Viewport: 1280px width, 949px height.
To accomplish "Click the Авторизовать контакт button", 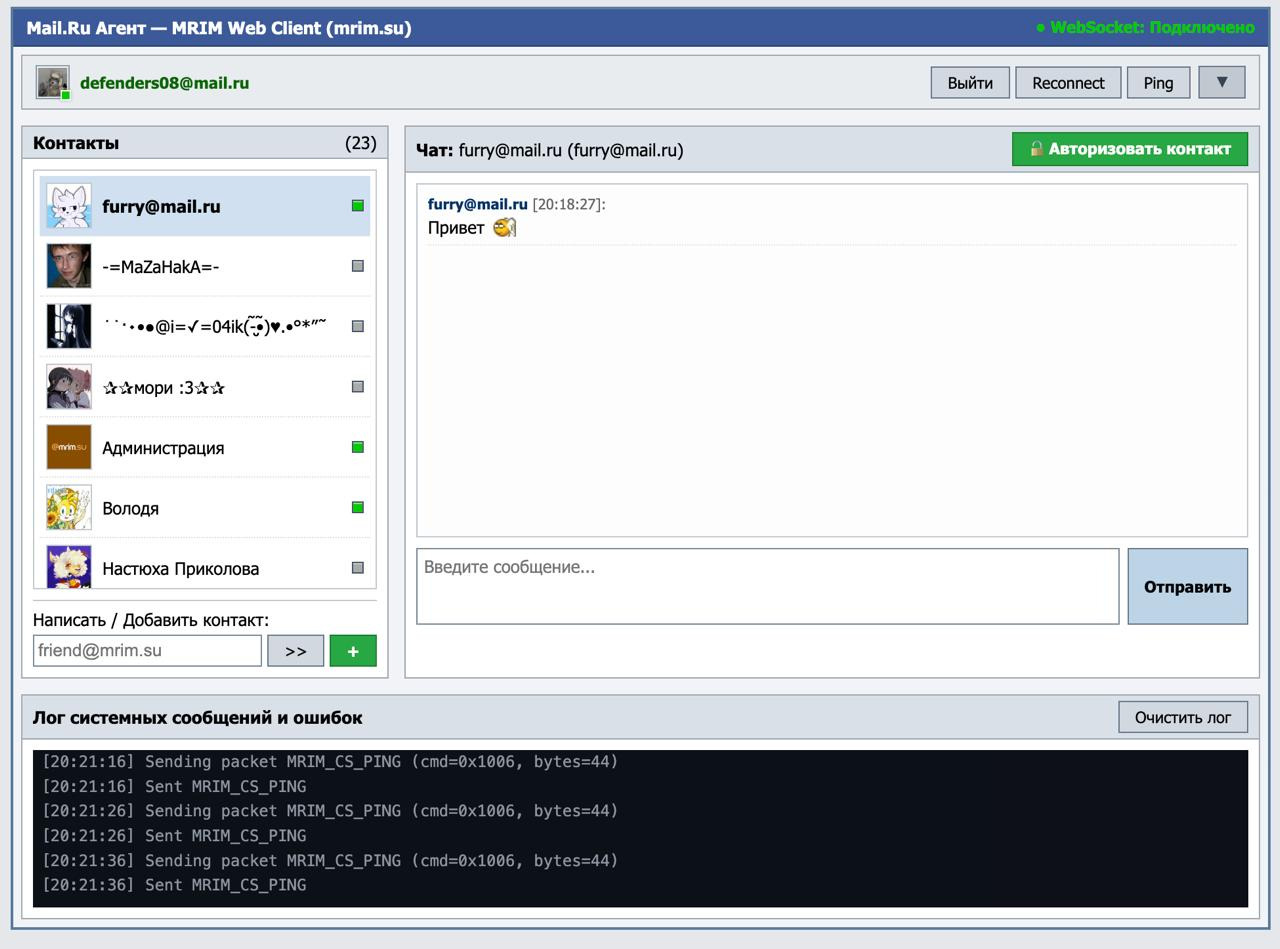I will tap(1130, 149).
